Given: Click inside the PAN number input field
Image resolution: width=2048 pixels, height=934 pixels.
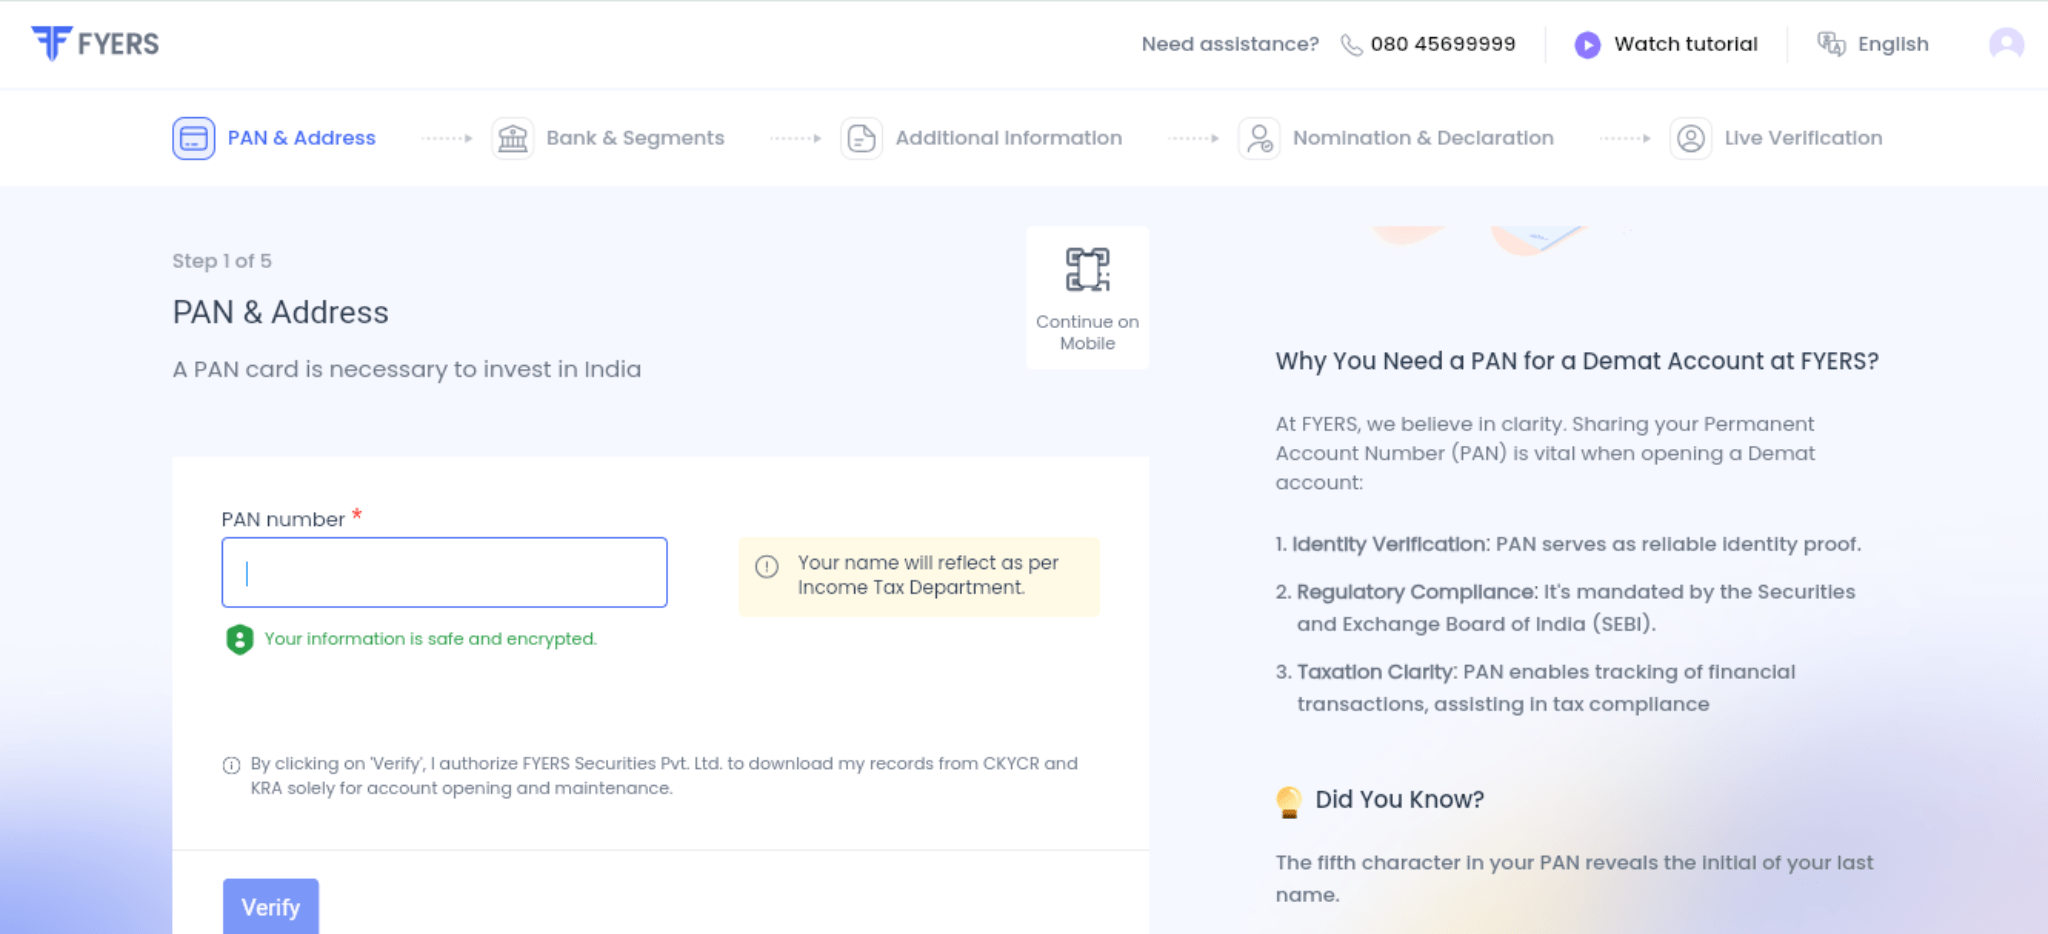Looking at the screenshot, I should tap(444, 572).
